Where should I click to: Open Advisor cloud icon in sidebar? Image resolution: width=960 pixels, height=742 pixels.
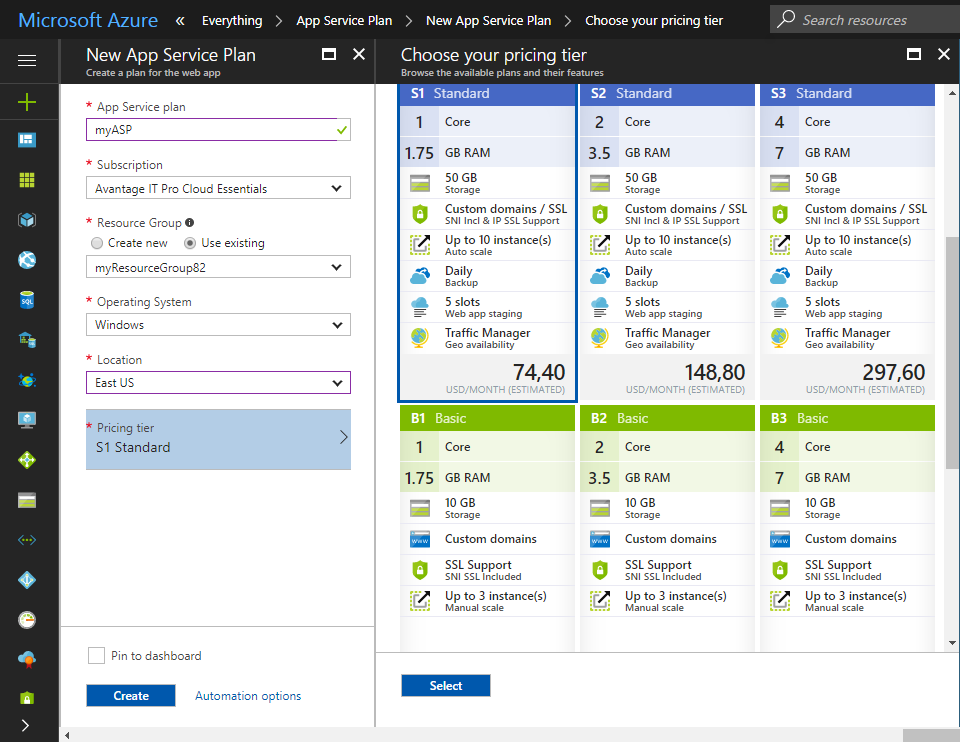click(x=27, y=659)
